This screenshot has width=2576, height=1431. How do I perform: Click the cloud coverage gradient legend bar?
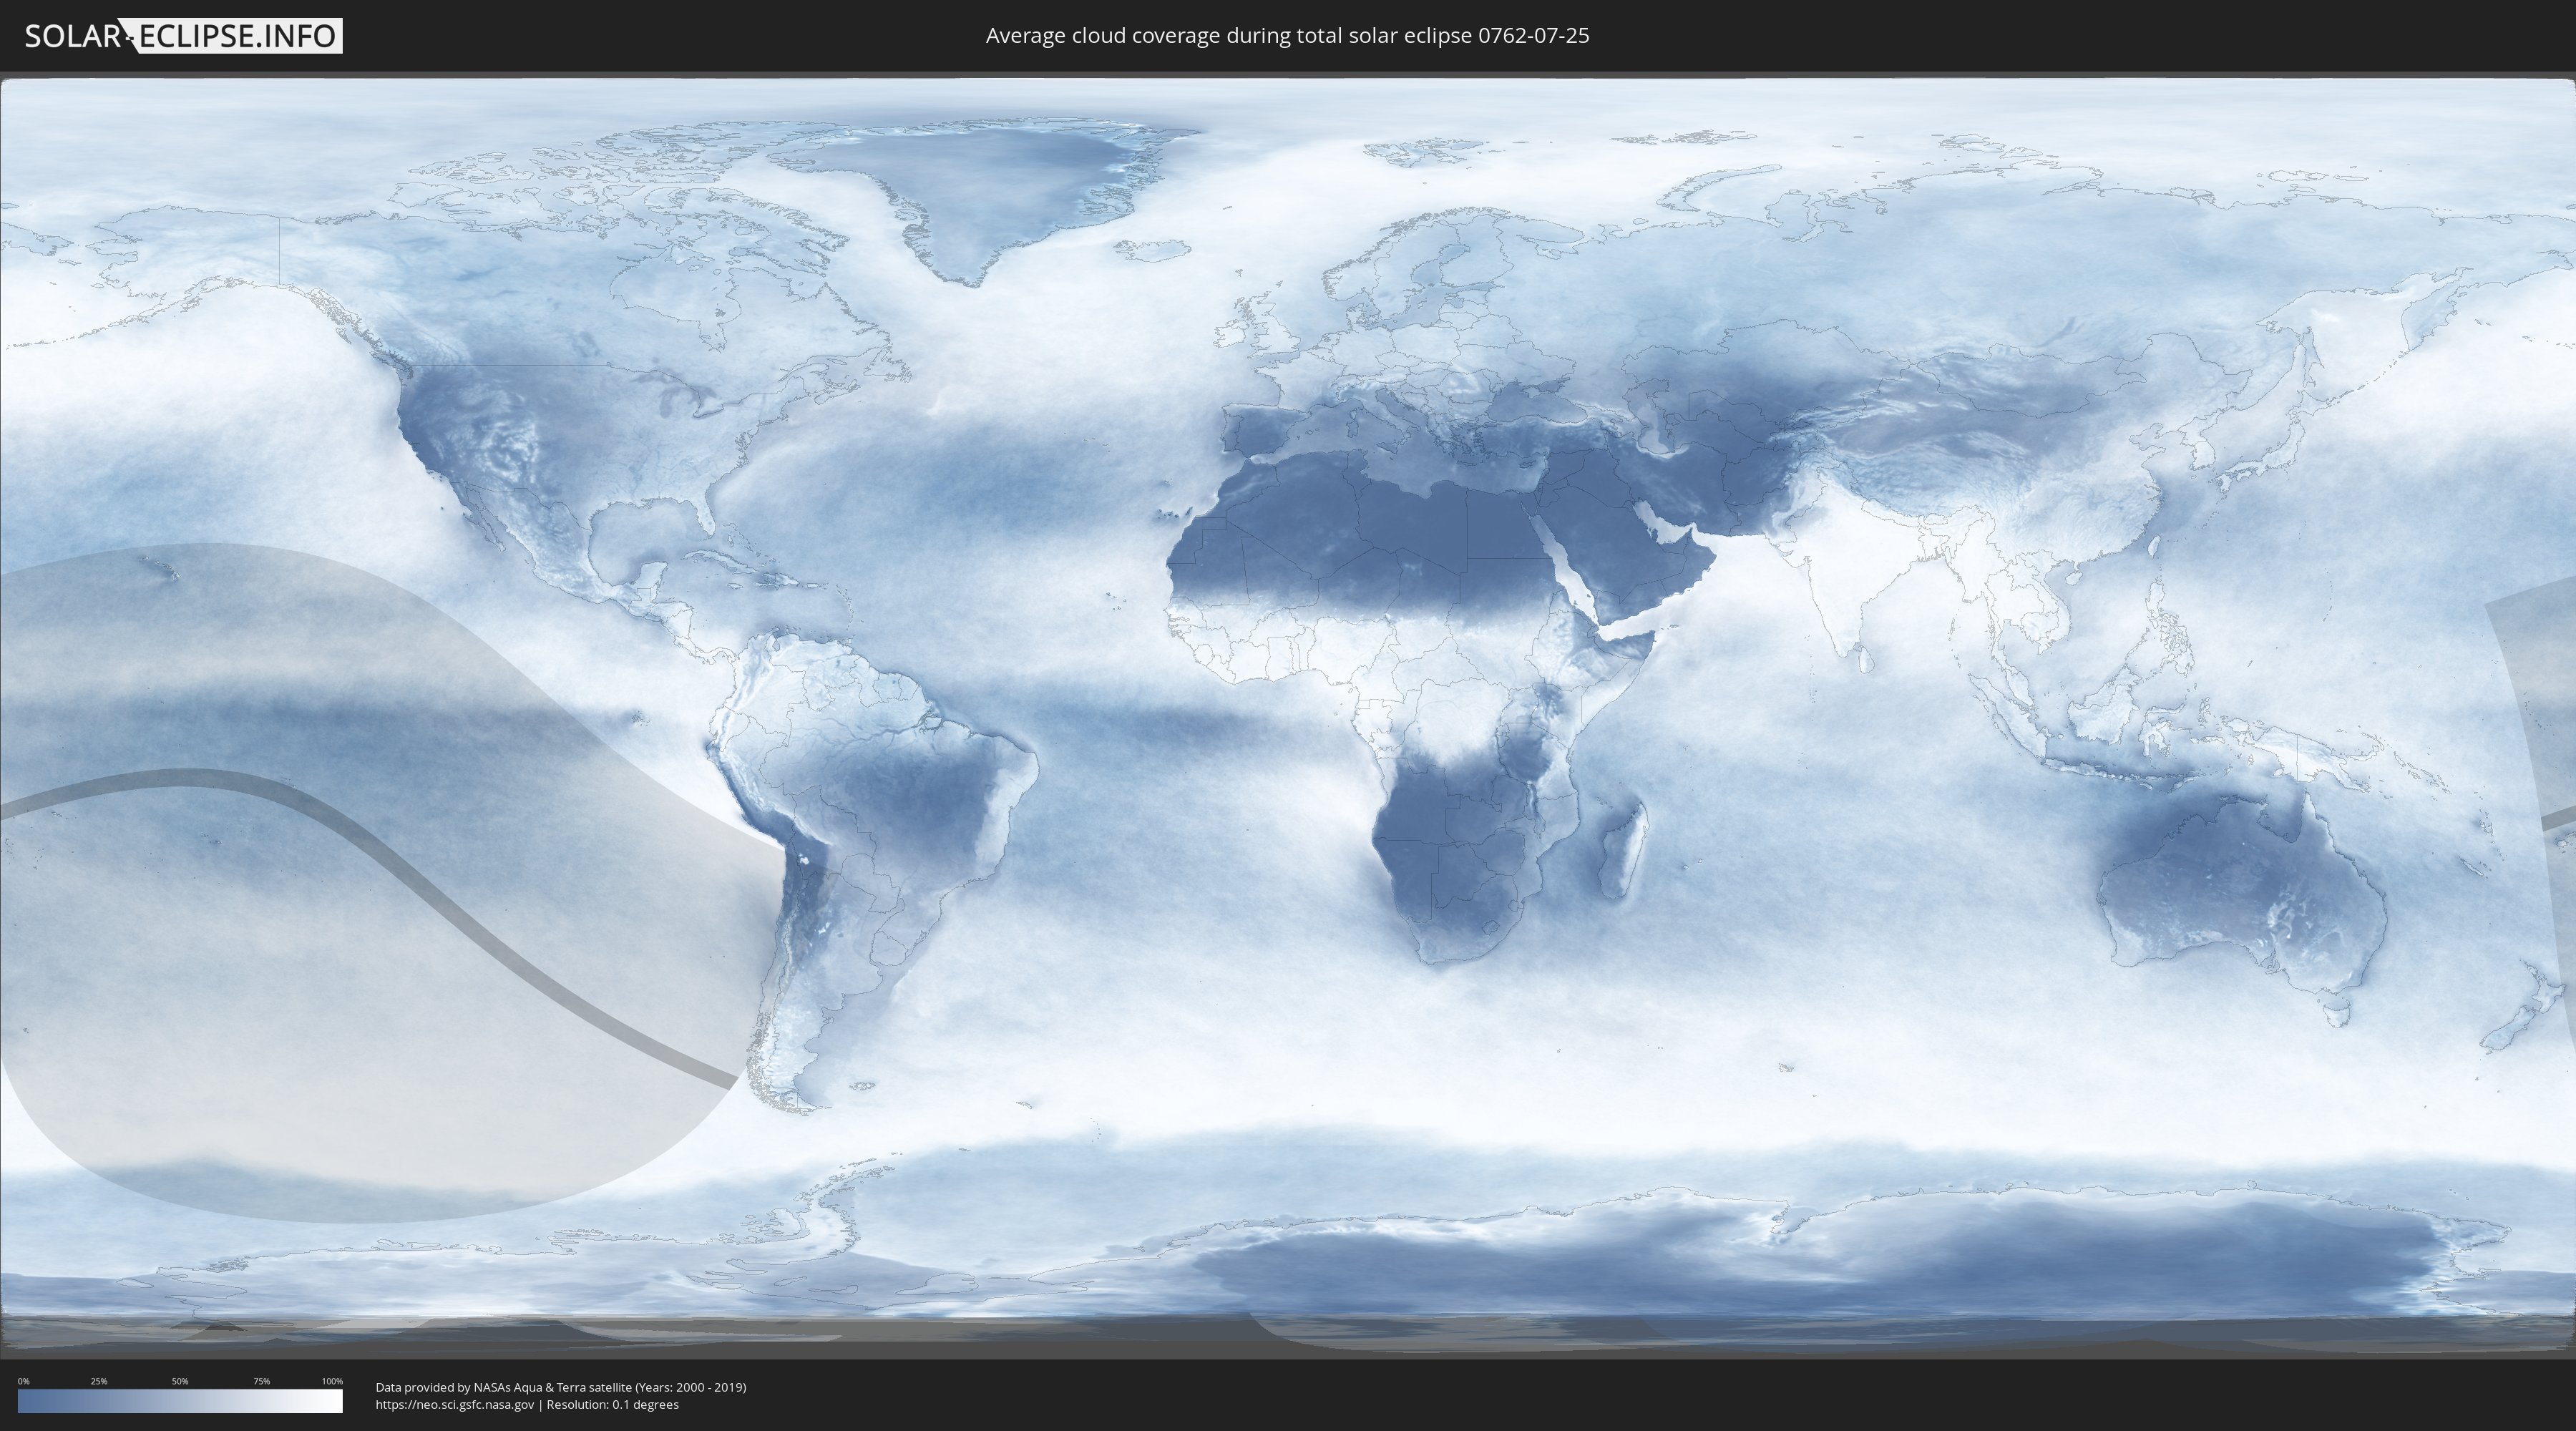click(x=180, y=1400)
